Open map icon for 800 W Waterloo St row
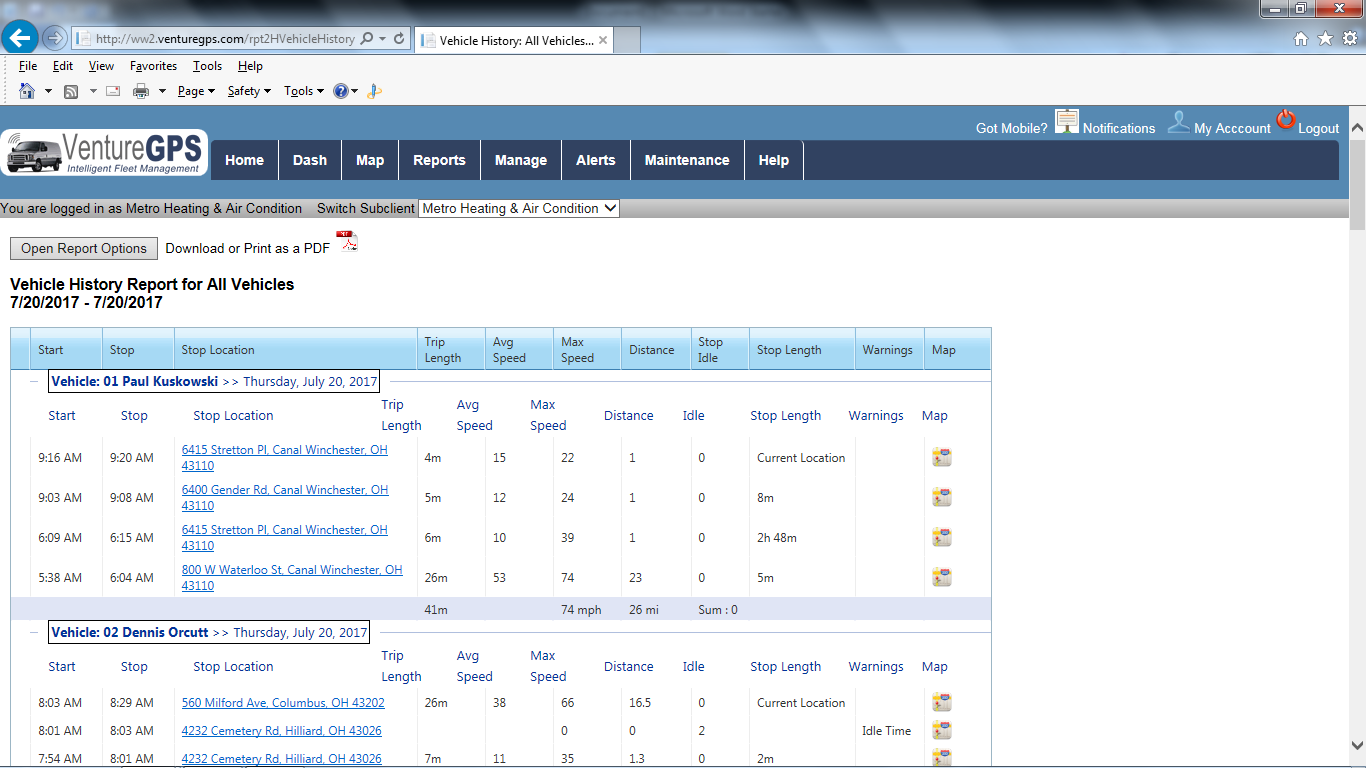 [941, 578]
